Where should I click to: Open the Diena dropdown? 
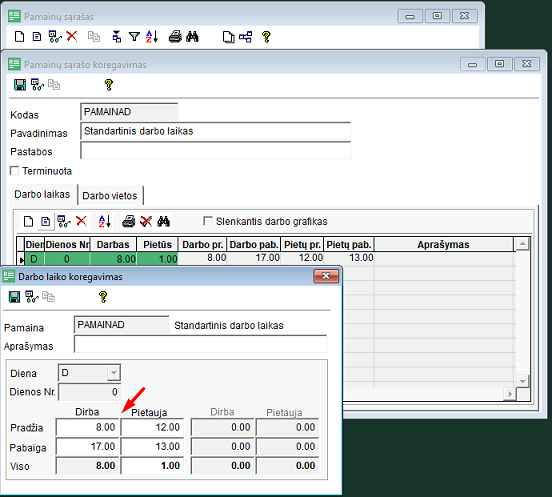pos(114,373)
